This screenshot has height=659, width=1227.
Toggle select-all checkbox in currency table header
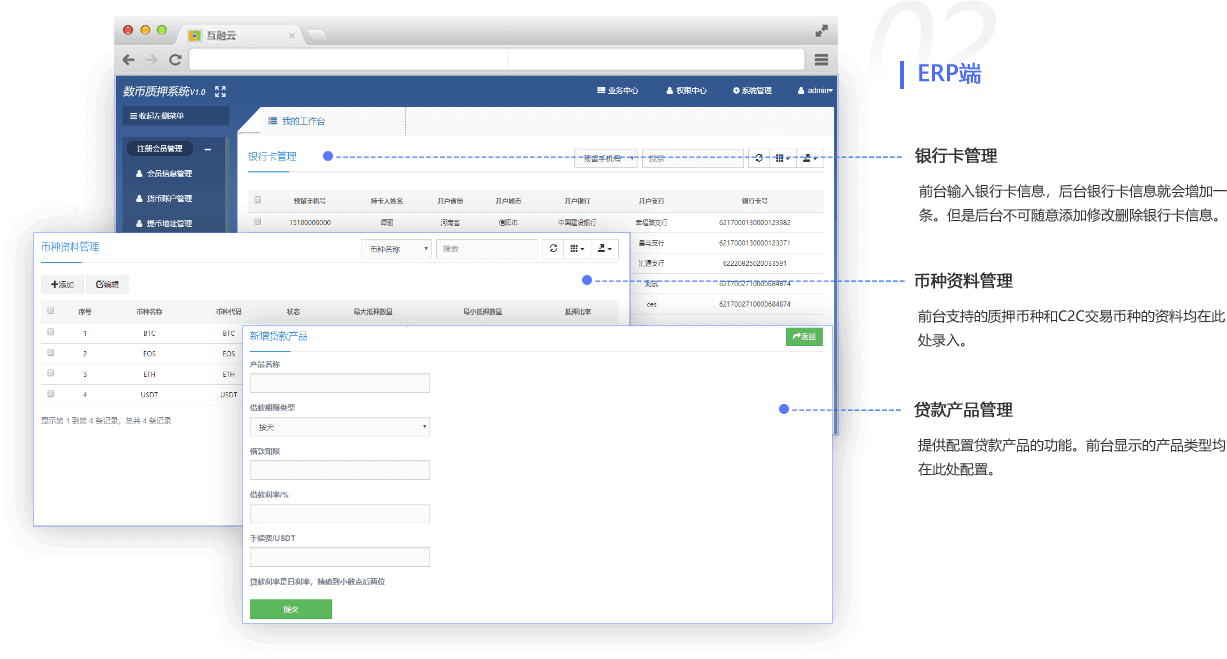51,311
